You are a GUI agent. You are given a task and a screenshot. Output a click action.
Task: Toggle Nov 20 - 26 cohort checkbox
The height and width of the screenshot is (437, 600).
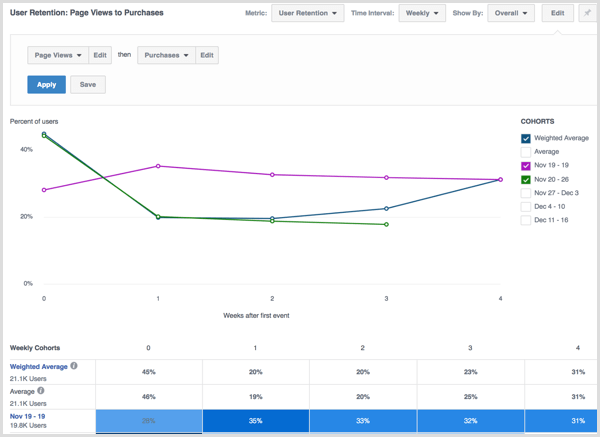point(526,179)
